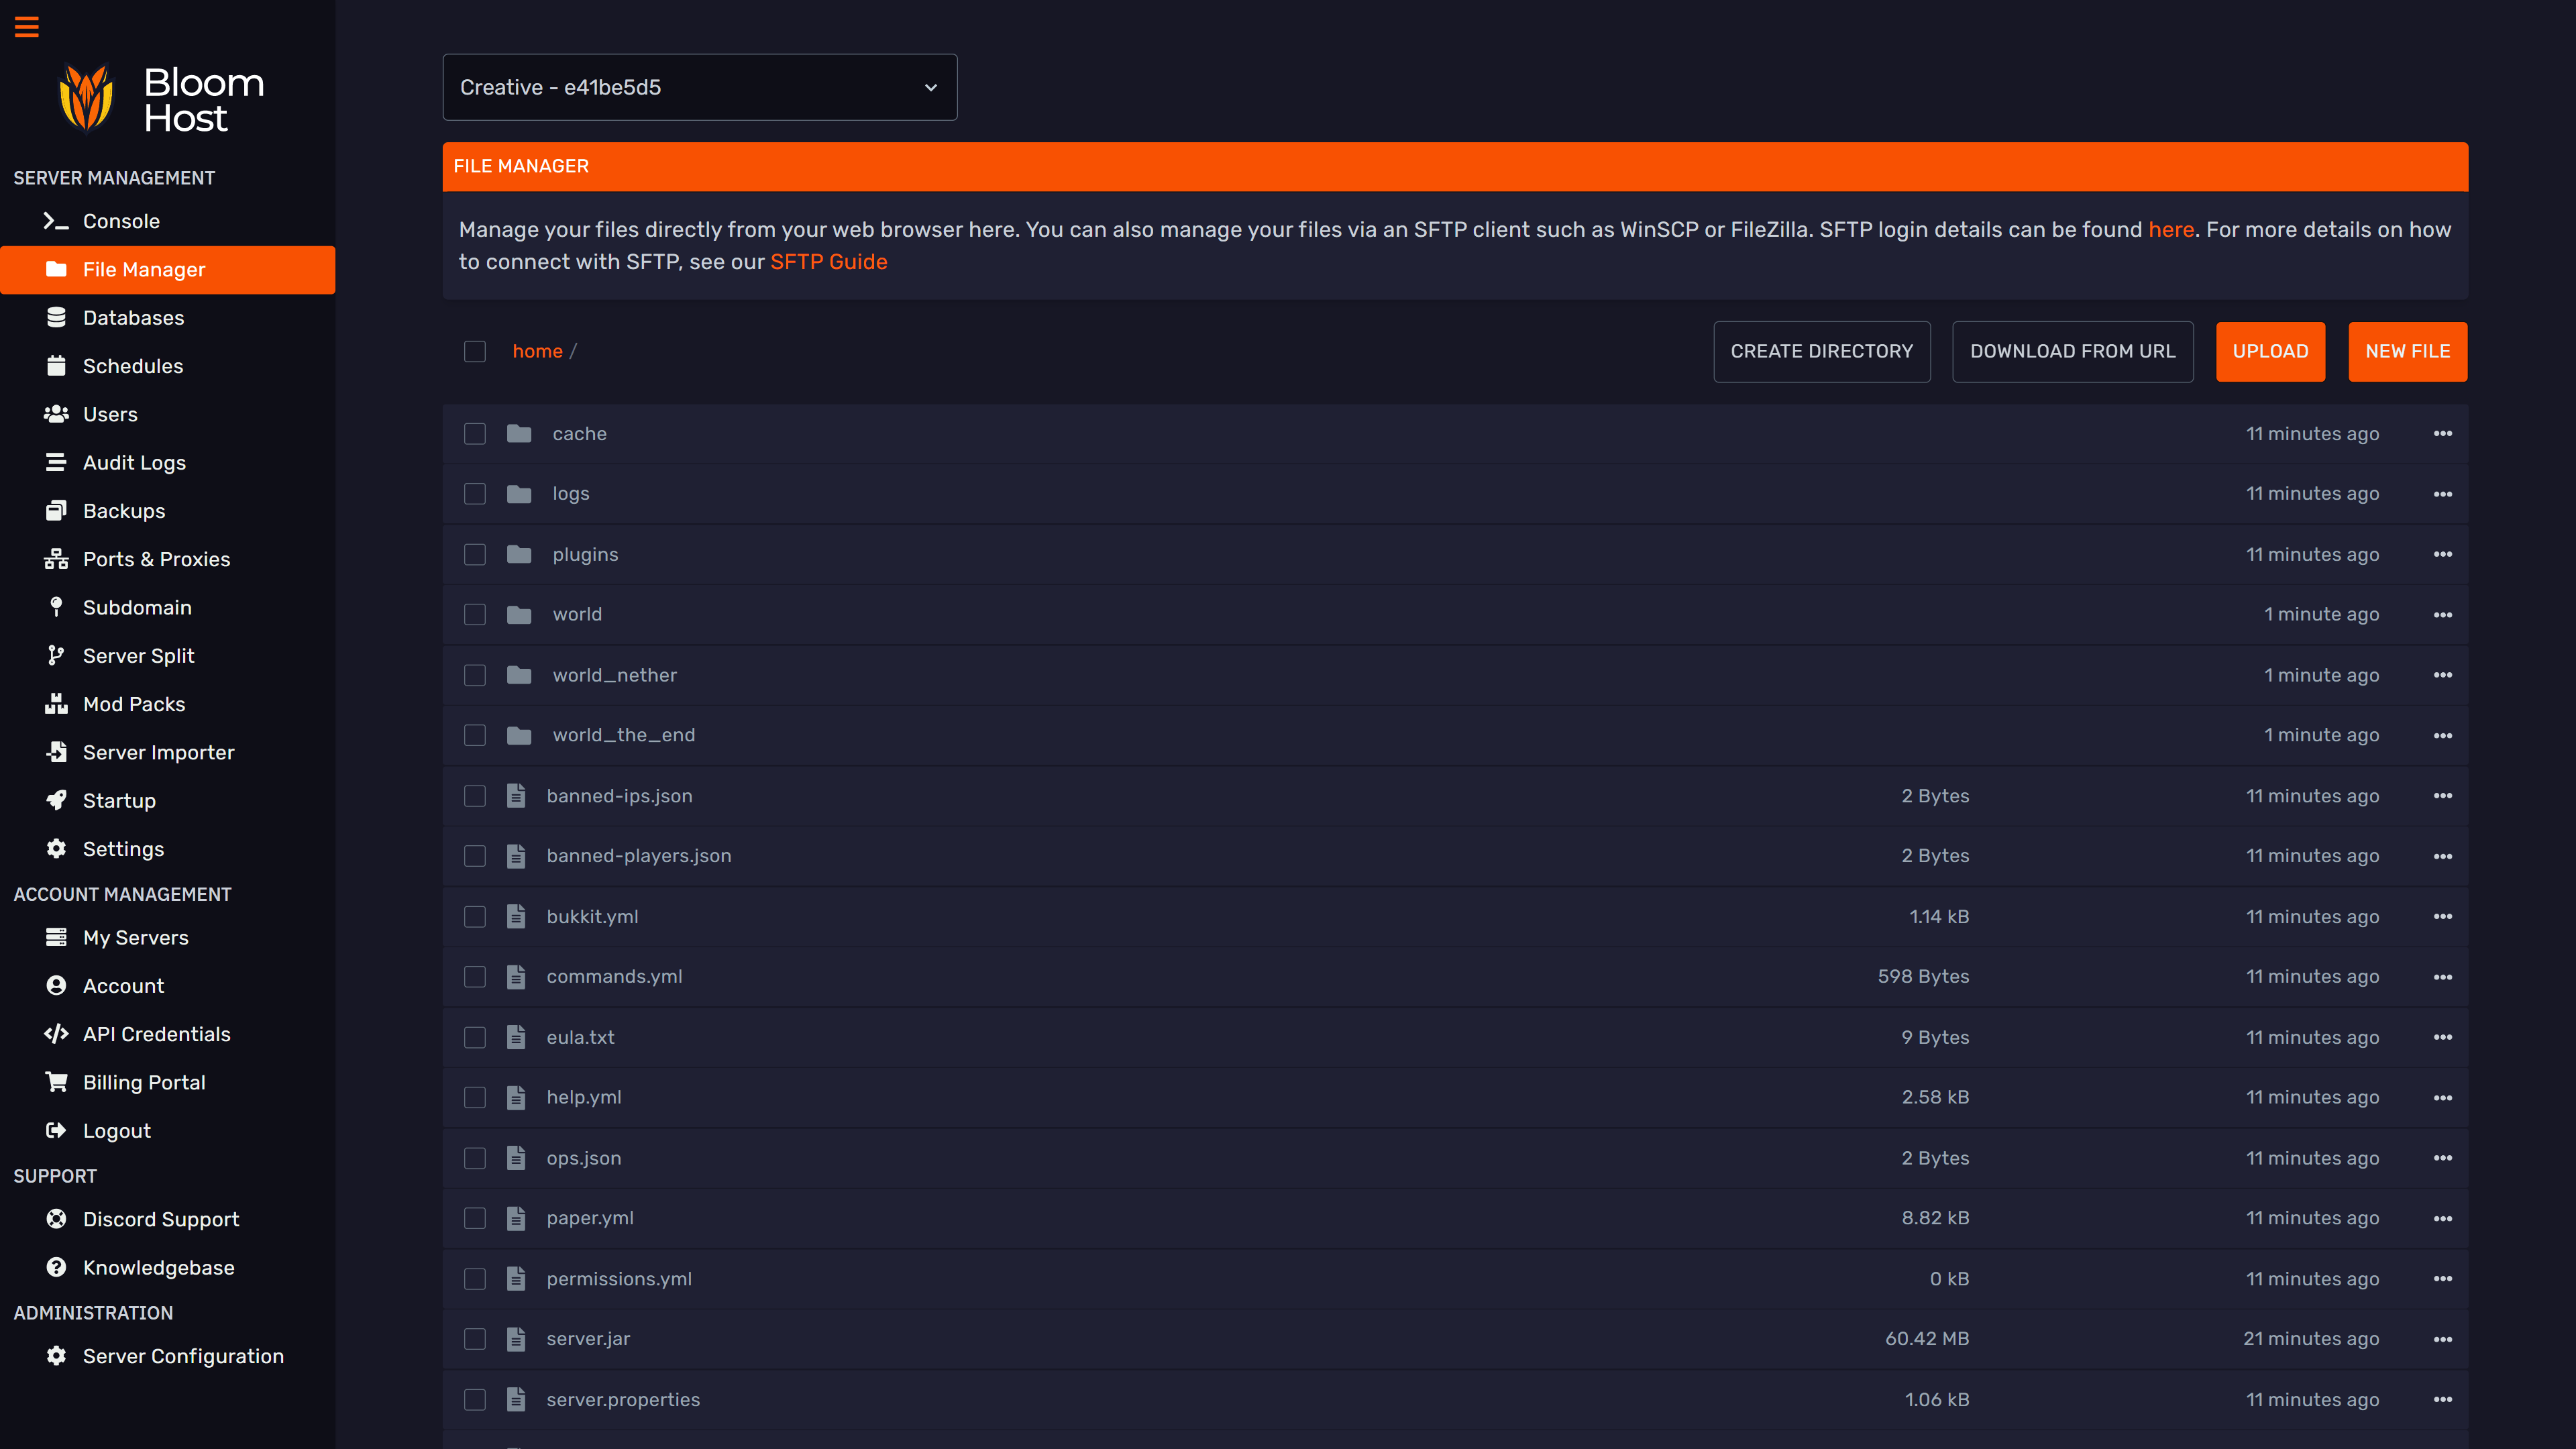Go to Backups in sidebar
The height and width of the screenshot is (1449, 2576).
tap(124, 511)
